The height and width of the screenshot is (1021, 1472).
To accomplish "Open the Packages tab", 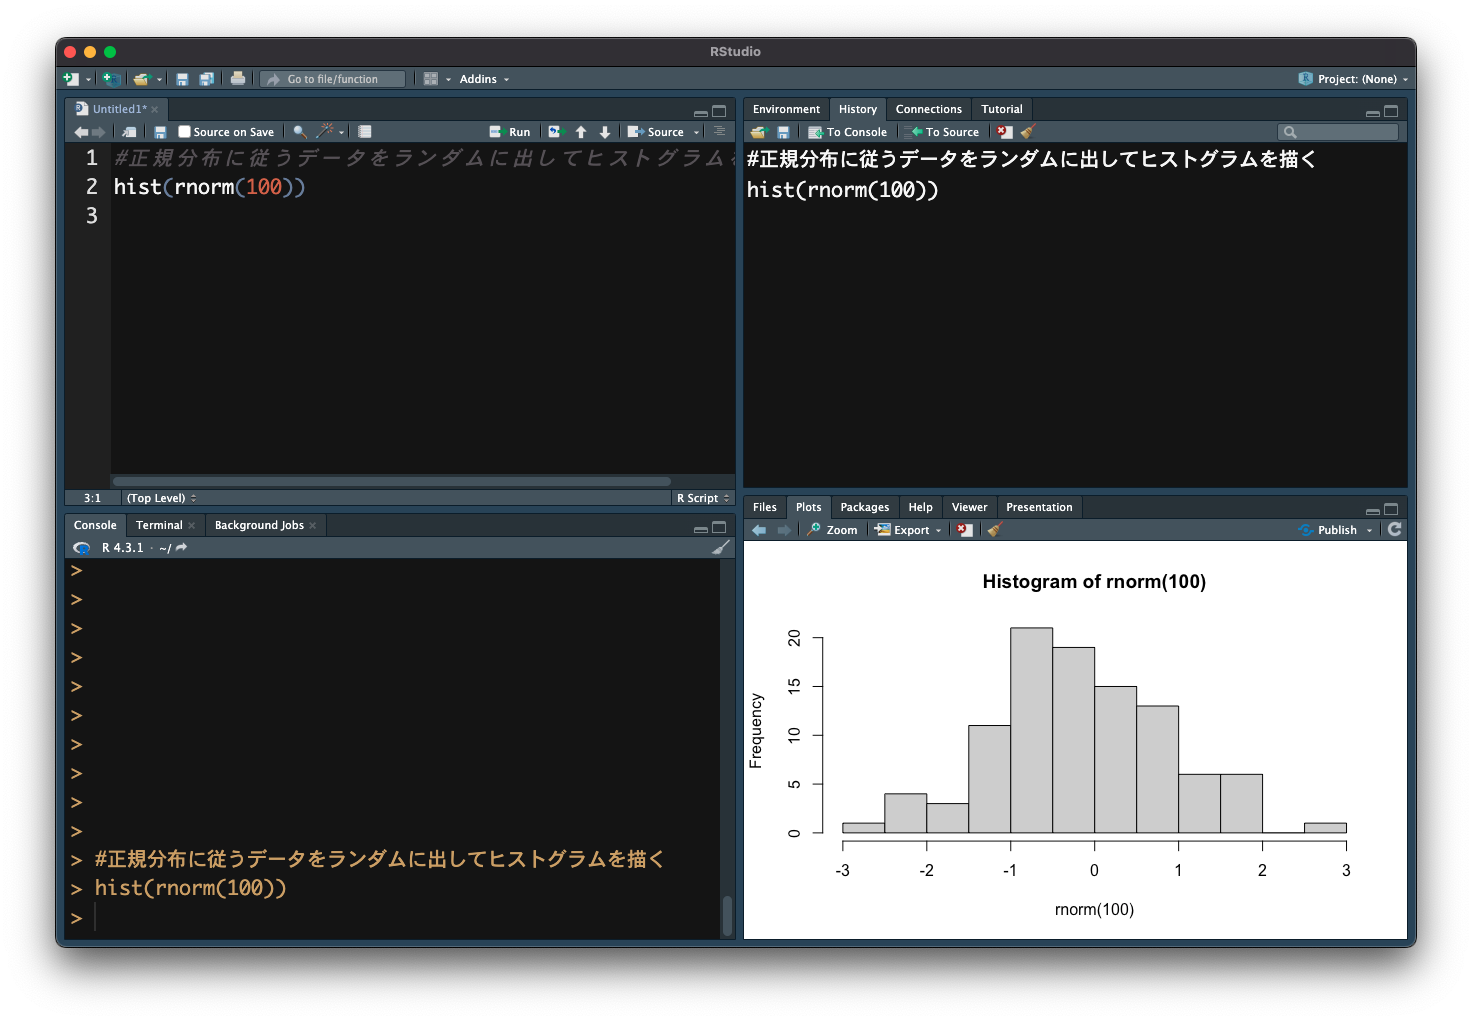I will [x=864, y=507].
